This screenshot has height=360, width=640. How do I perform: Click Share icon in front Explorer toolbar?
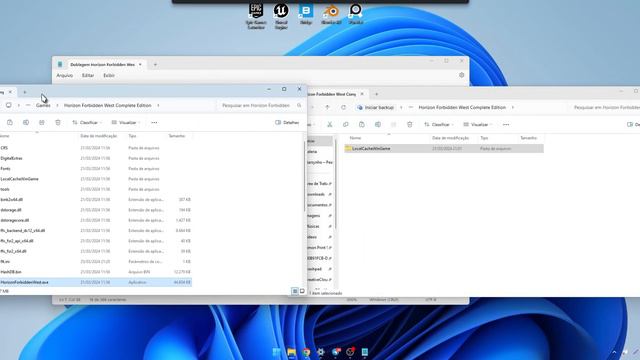42,122
